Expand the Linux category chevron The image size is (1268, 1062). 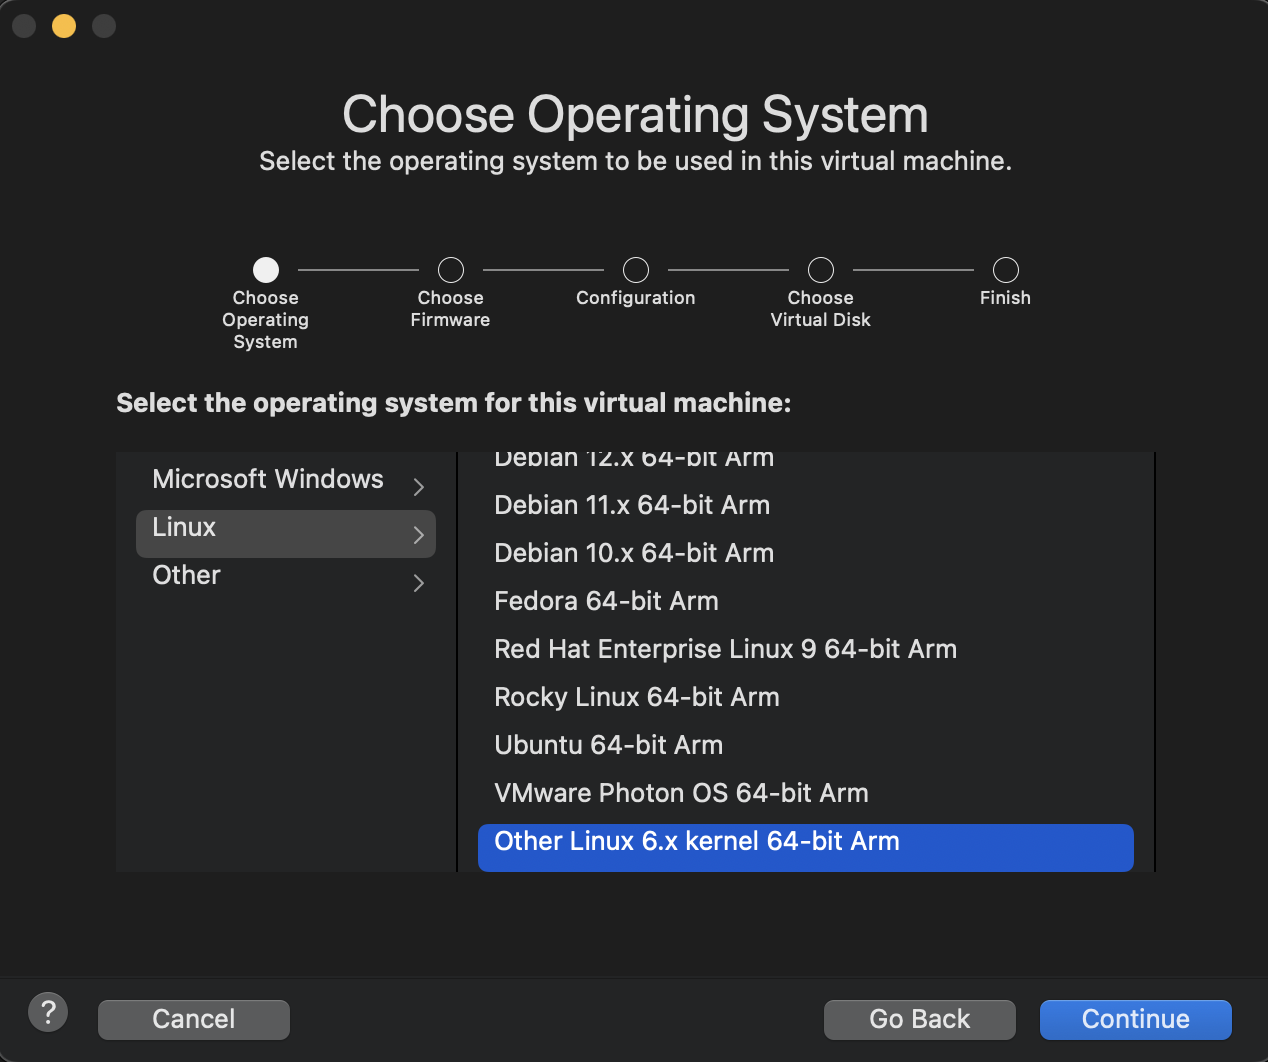point(419,535)
